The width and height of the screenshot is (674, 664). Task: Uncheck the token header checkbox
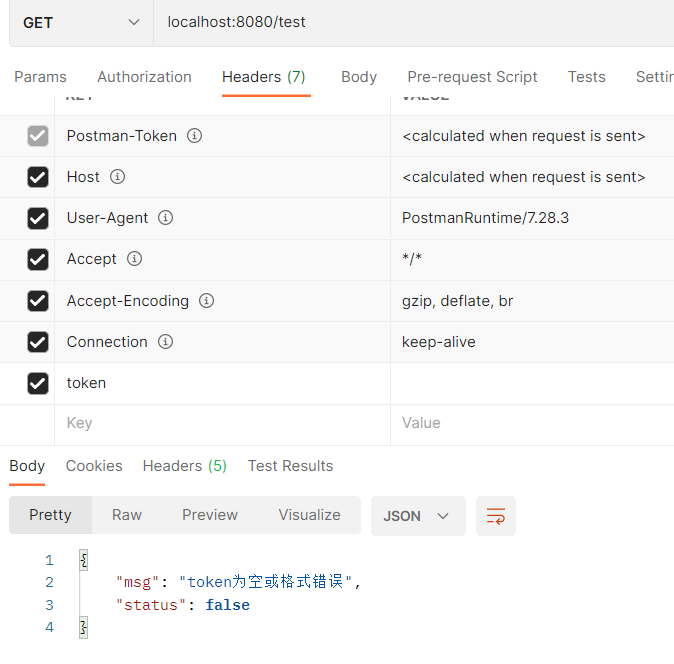[38, 383]
